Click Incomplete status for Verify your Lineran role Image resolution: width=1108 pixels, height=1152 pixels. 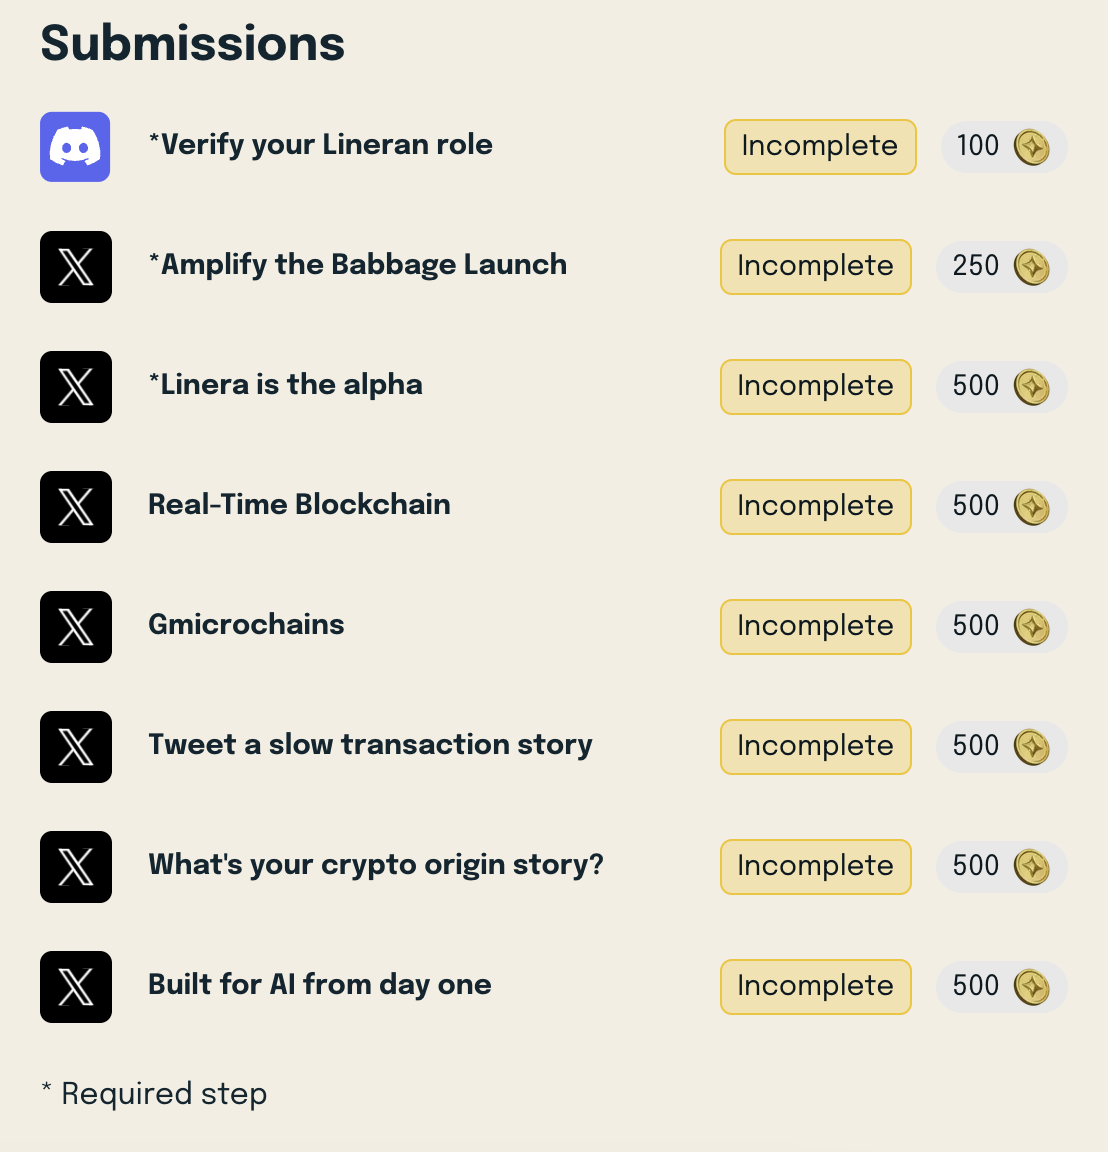pos(820,147)
